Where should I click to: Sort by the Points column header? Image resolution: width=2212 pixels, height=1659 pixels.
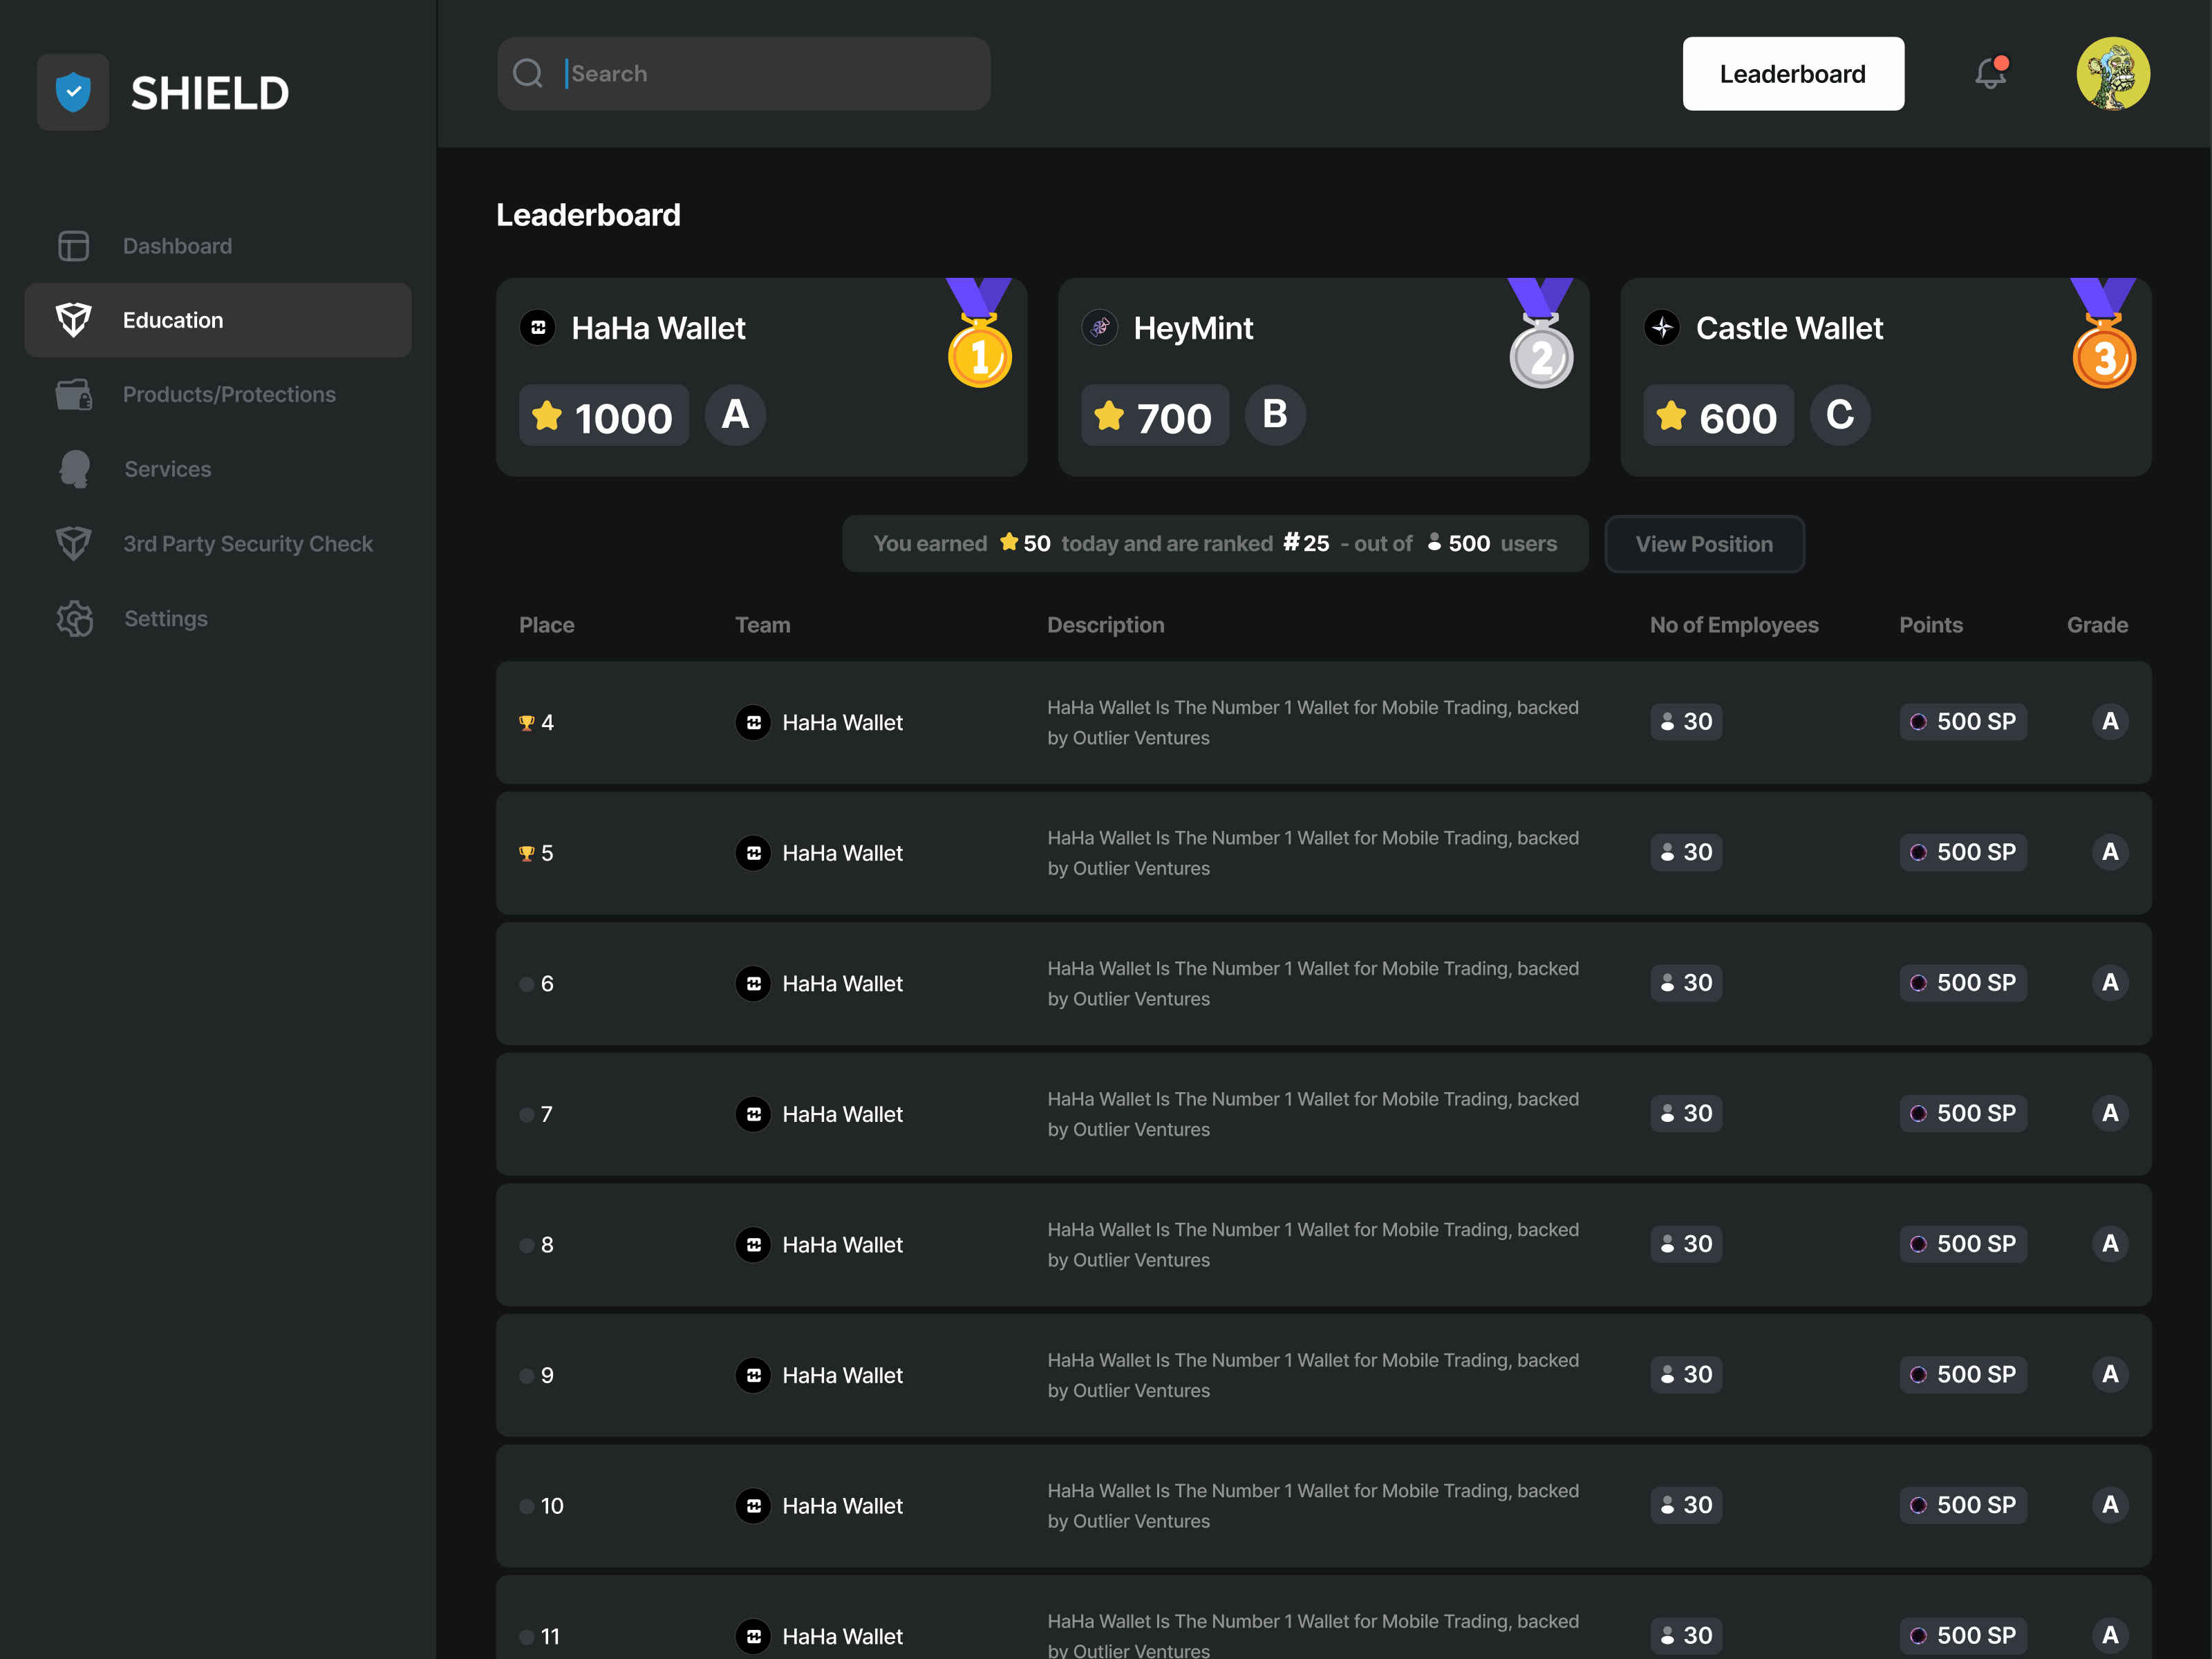click(x=1930, y=625)
